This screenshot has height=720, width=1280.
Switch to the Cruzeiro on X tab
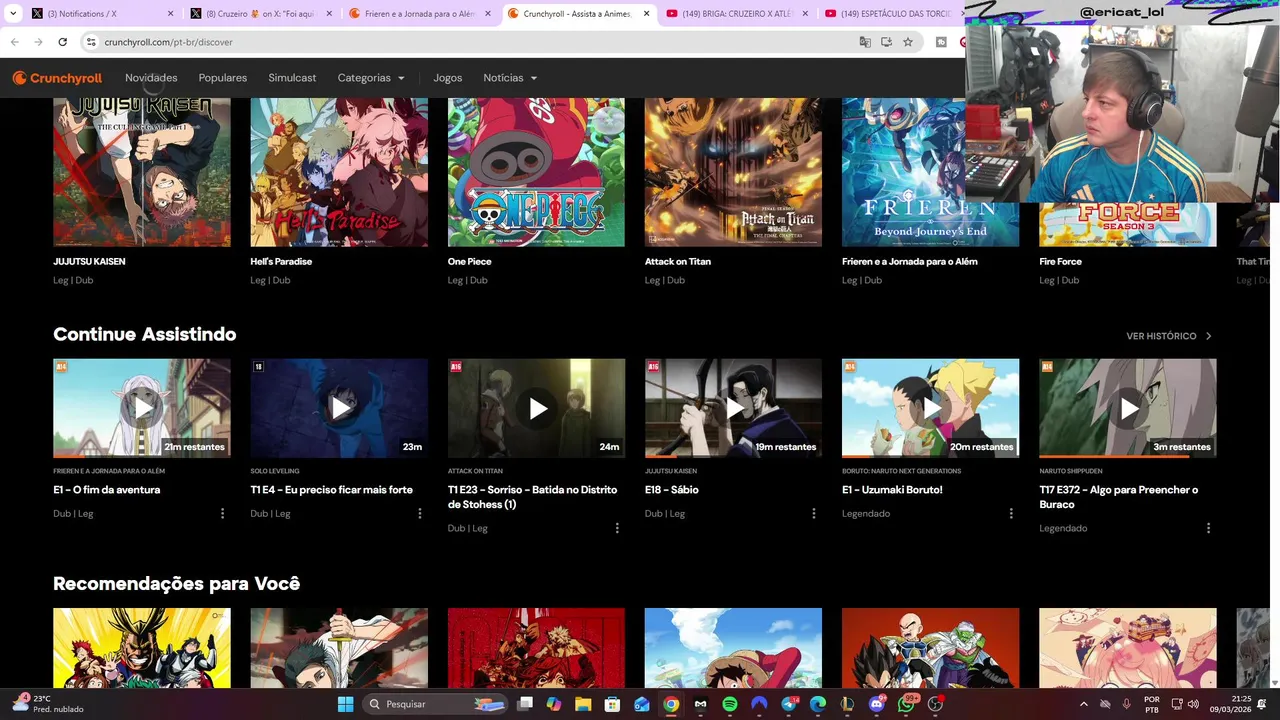[x=260, y=14]
